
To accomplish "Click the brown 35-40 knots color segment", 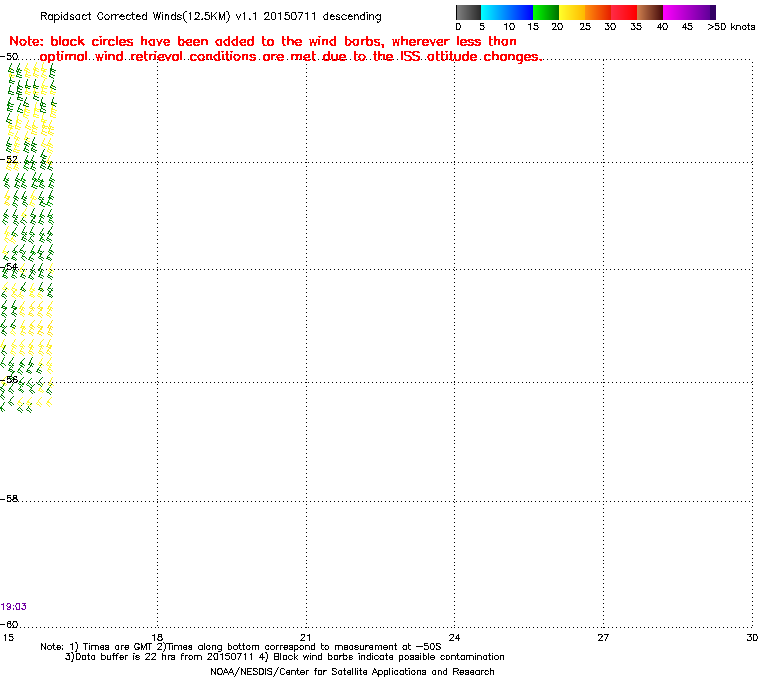I will 650,12.
